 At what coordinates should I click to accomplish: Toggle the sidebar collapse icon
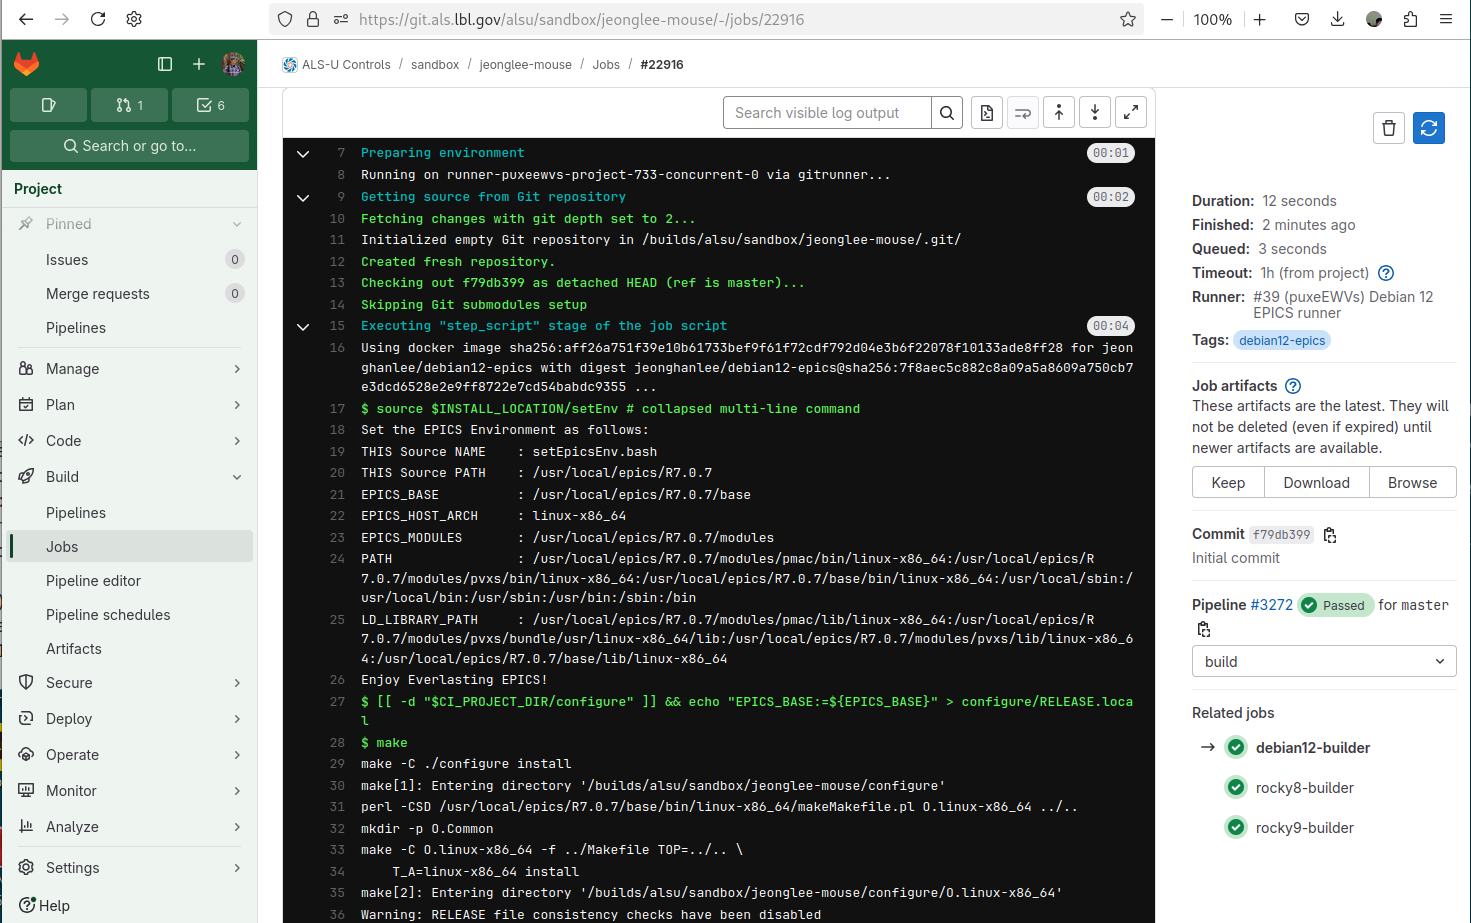tap(165, 64)
